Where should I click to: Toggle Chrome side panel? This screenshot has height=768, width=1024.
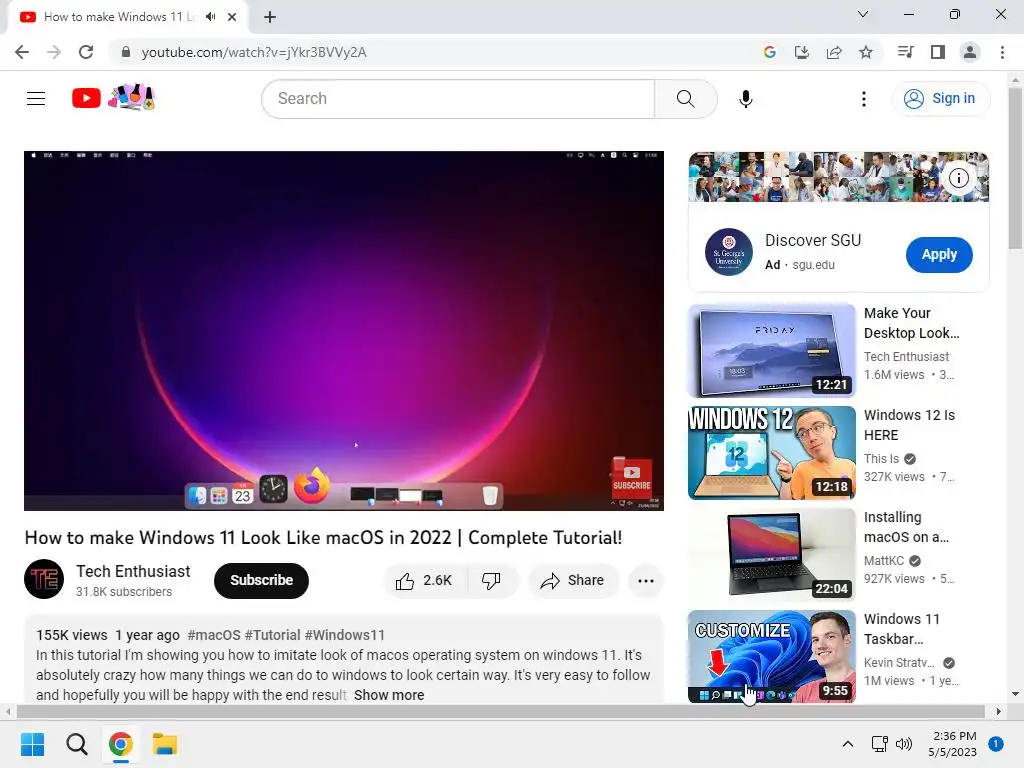[938, 52]
